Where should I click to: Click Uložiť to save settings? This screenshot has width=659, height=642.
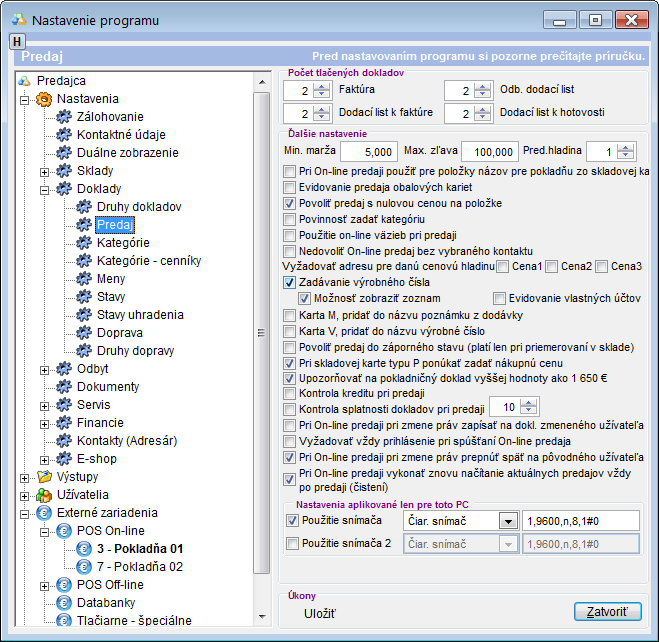click(x=320, y=612)
